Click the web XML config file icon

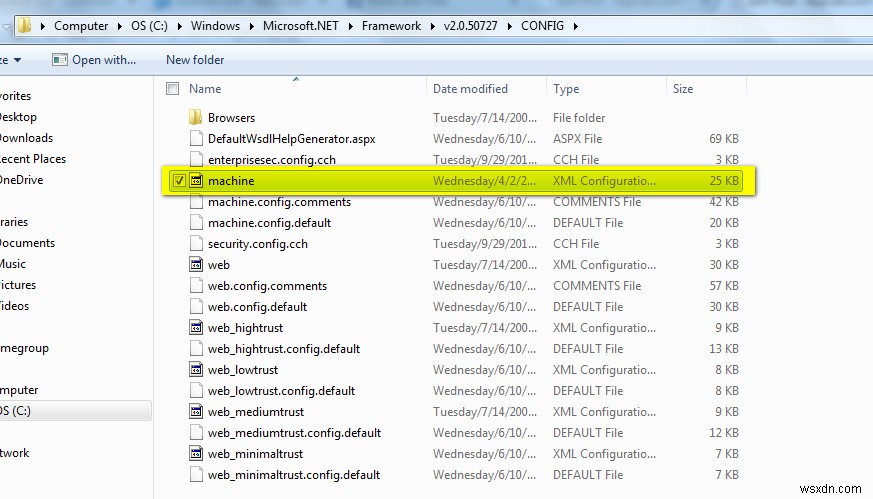[x=196, y=265]
